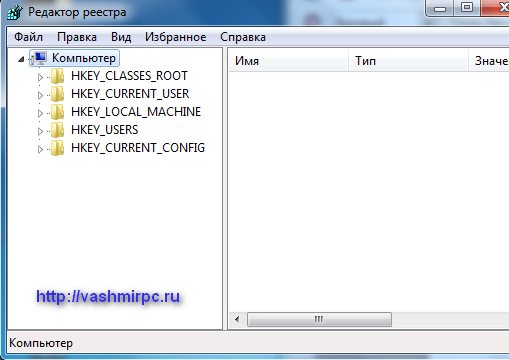Click the horizontal scrollbar left arrow
The width and height of the screenshot is (509, 360).
pyautogui.click(x=237, y=320)
